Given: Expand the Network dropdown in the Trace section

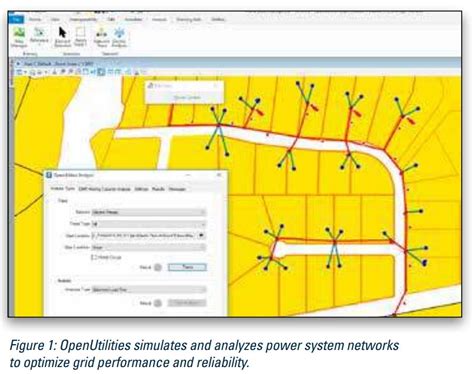Looking at the screenshot, I should click(149, 212).
